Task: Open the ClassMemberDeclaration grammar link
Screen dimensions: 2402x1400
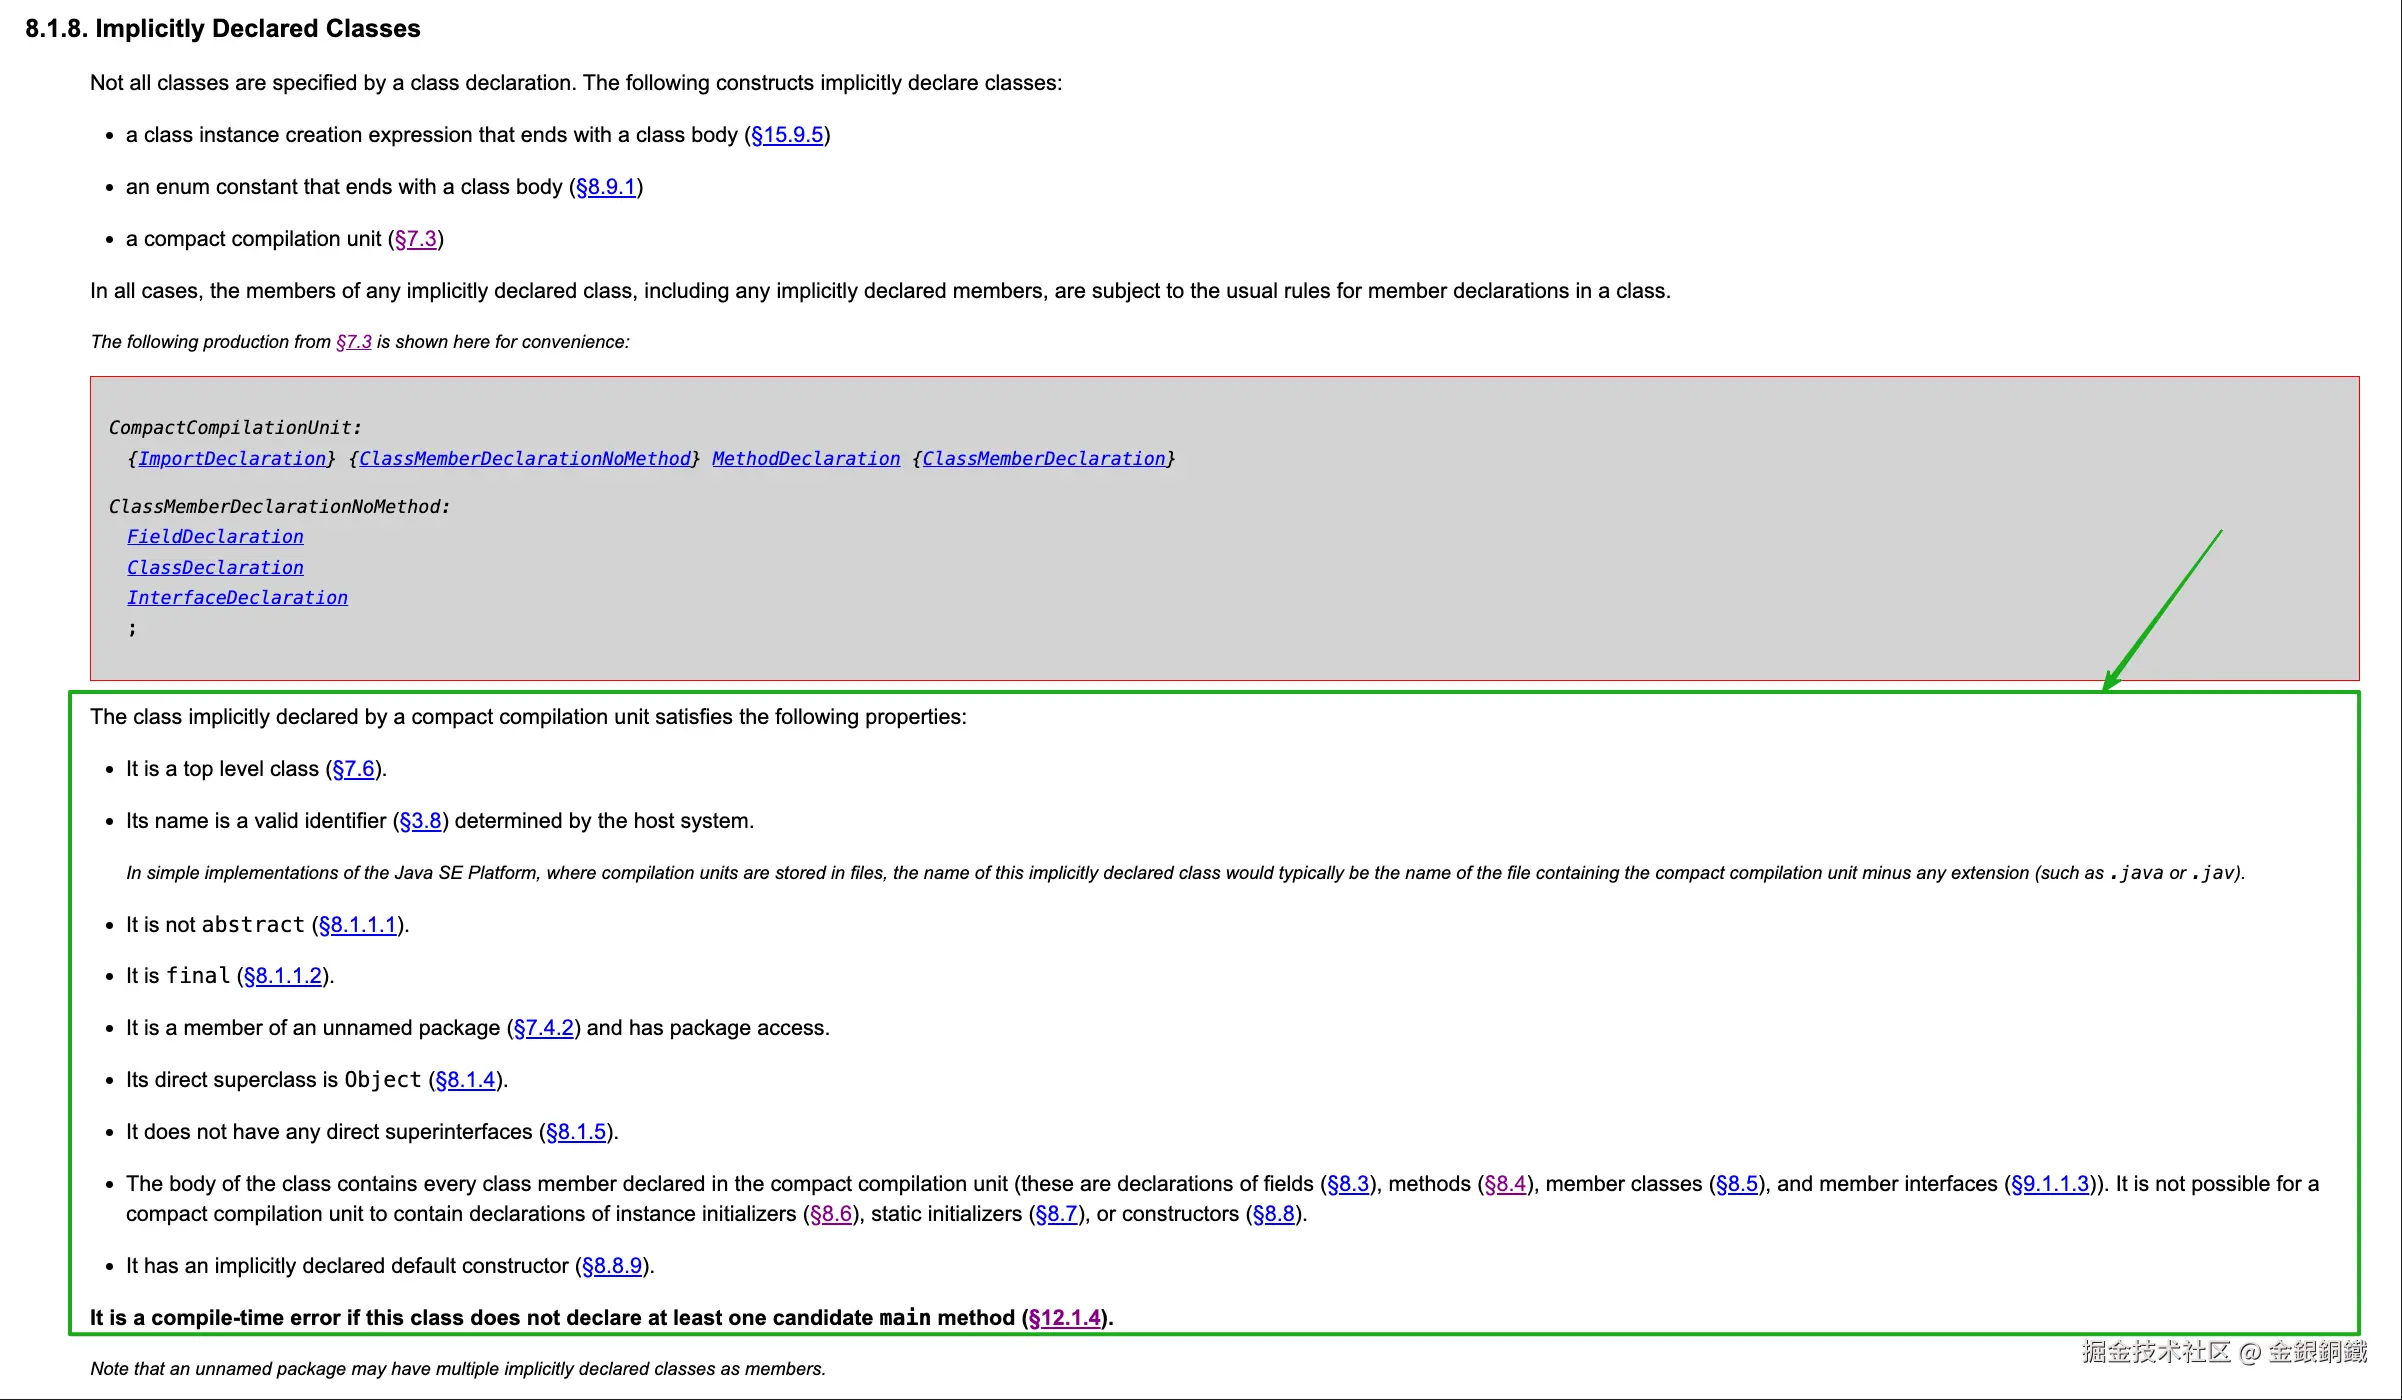Action: pyautogui.click(x=1043, y=458)
